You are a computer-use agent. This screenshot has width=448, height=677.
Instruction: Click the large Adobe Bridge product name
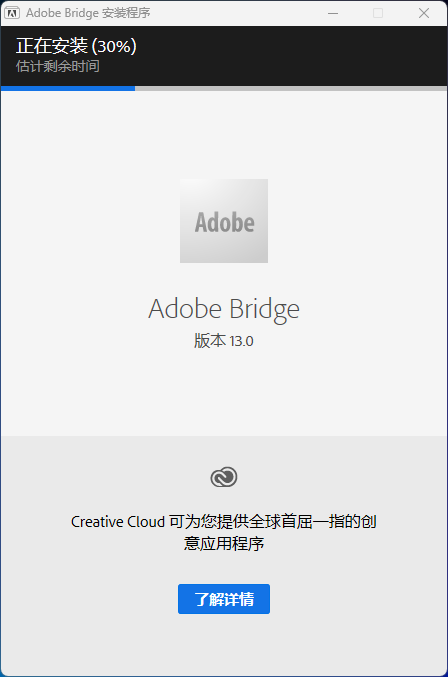tap(224, 310)
